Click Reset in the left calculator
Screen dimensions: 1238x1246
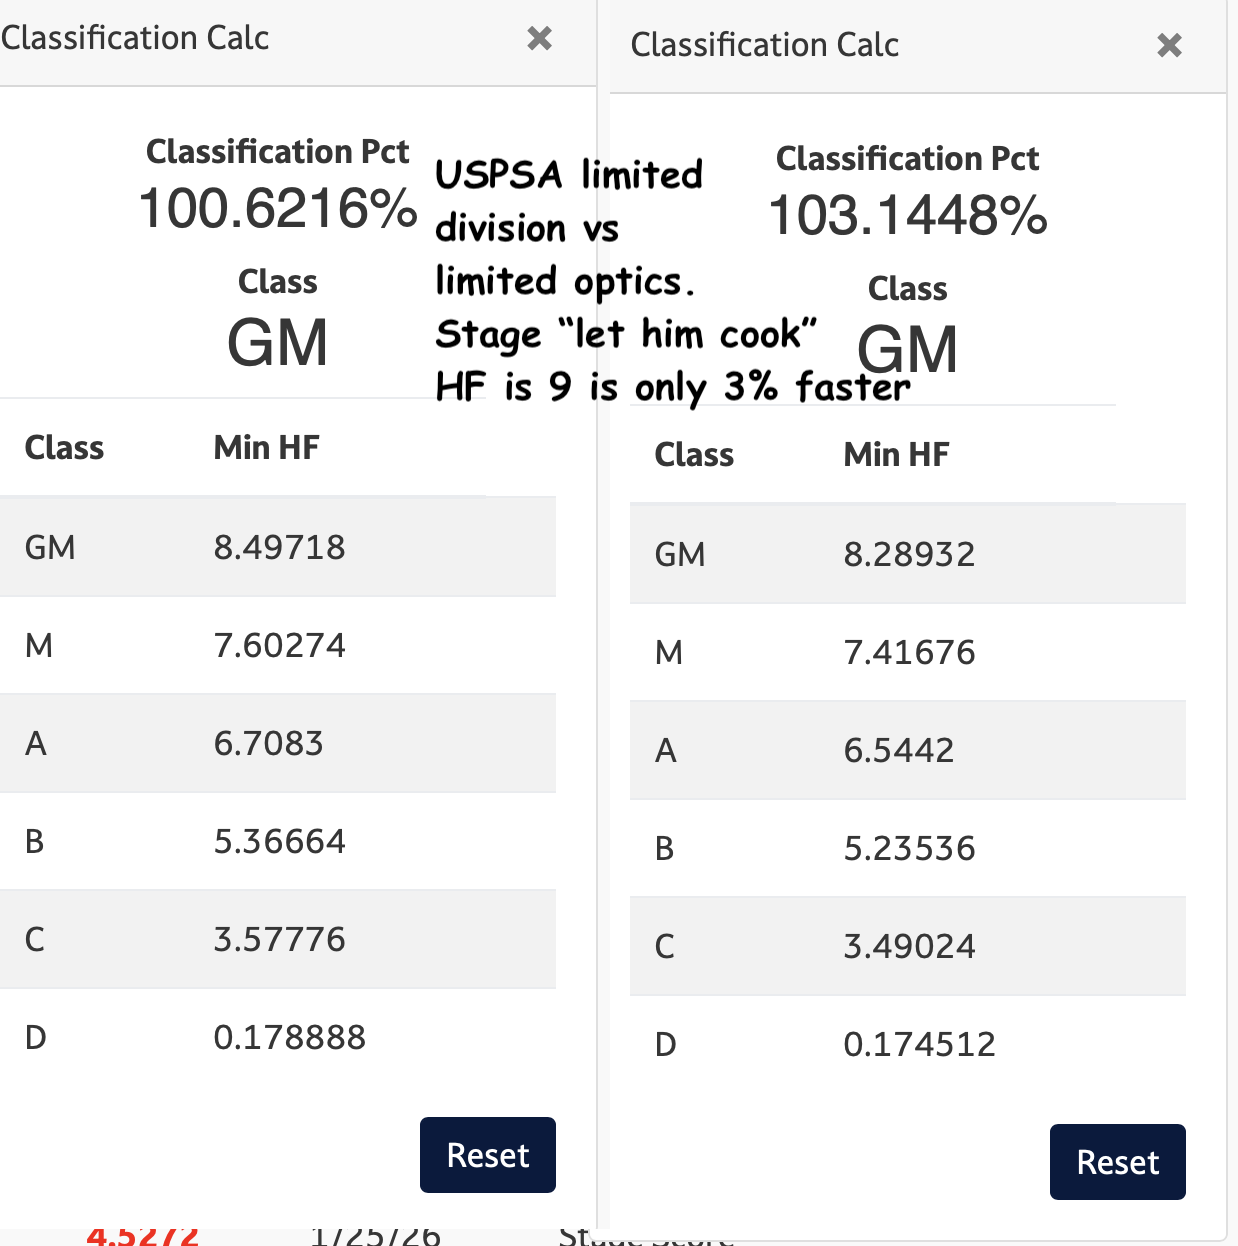coord(488,1155)
